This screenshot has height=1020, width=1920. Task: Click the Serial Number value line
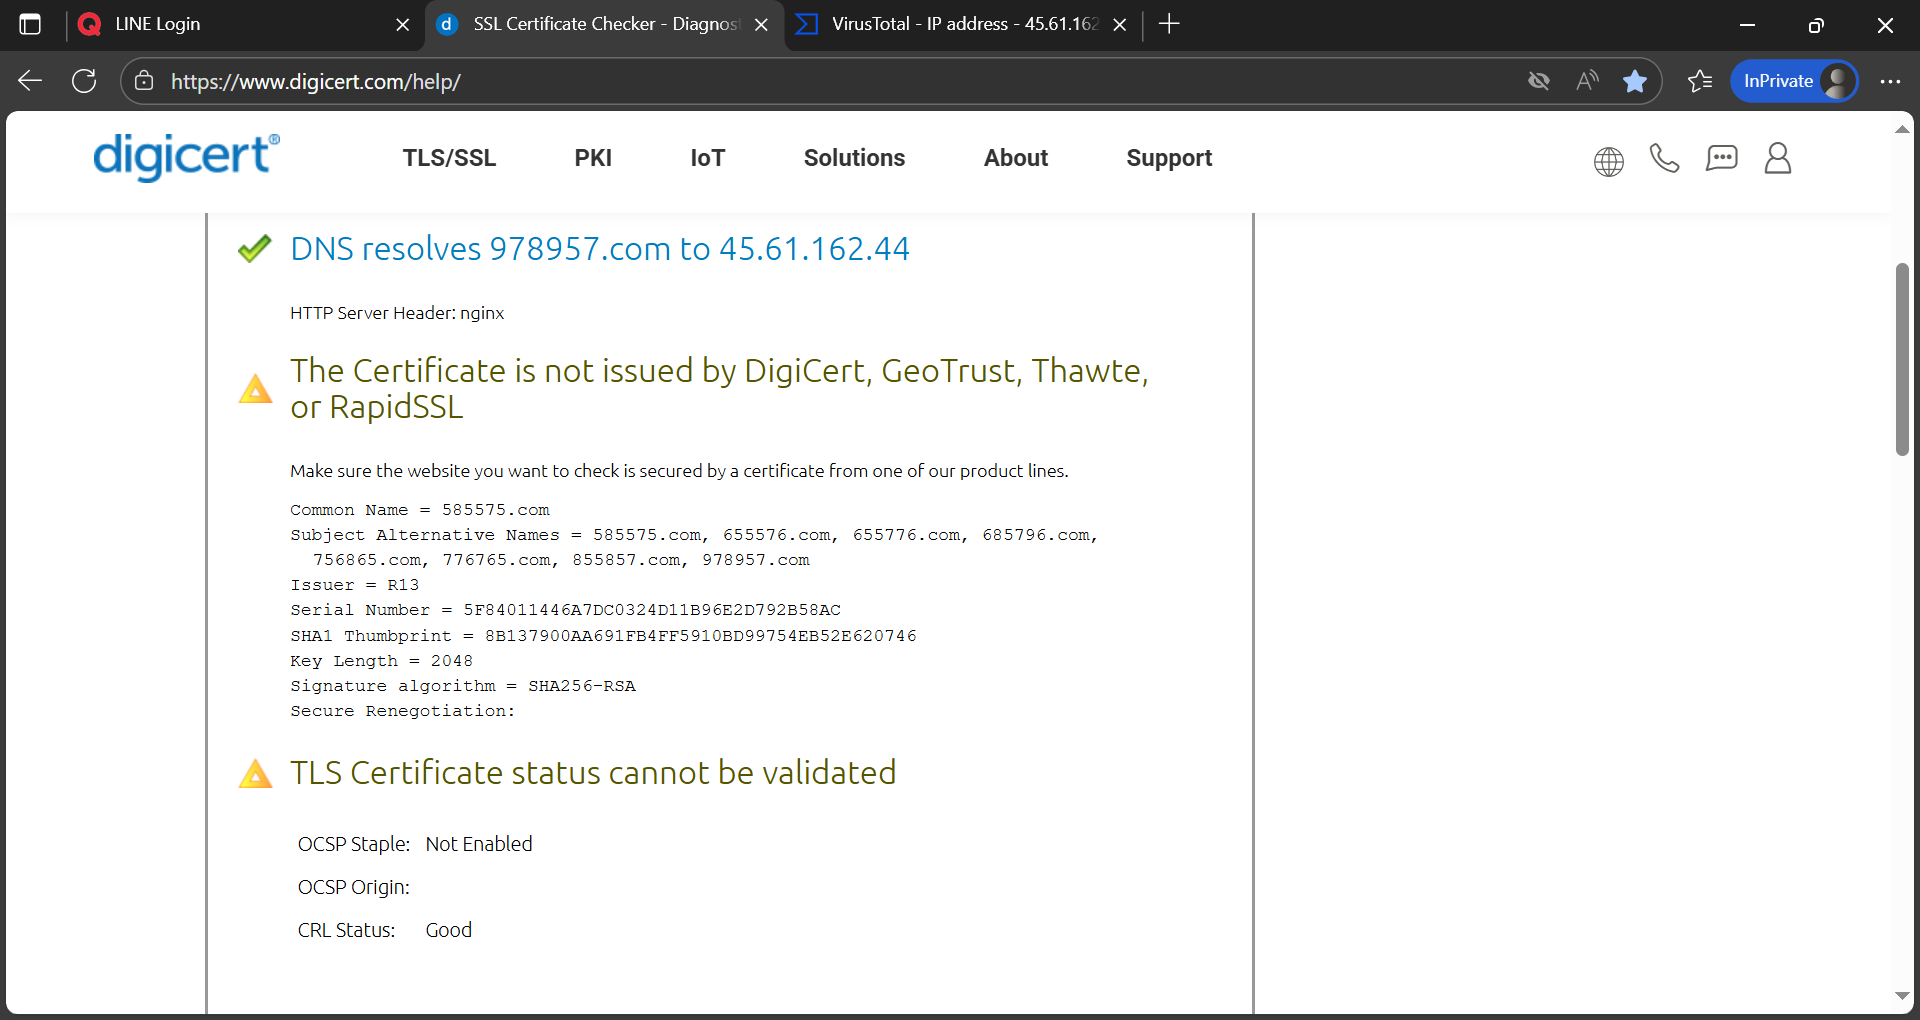point(566,610)
